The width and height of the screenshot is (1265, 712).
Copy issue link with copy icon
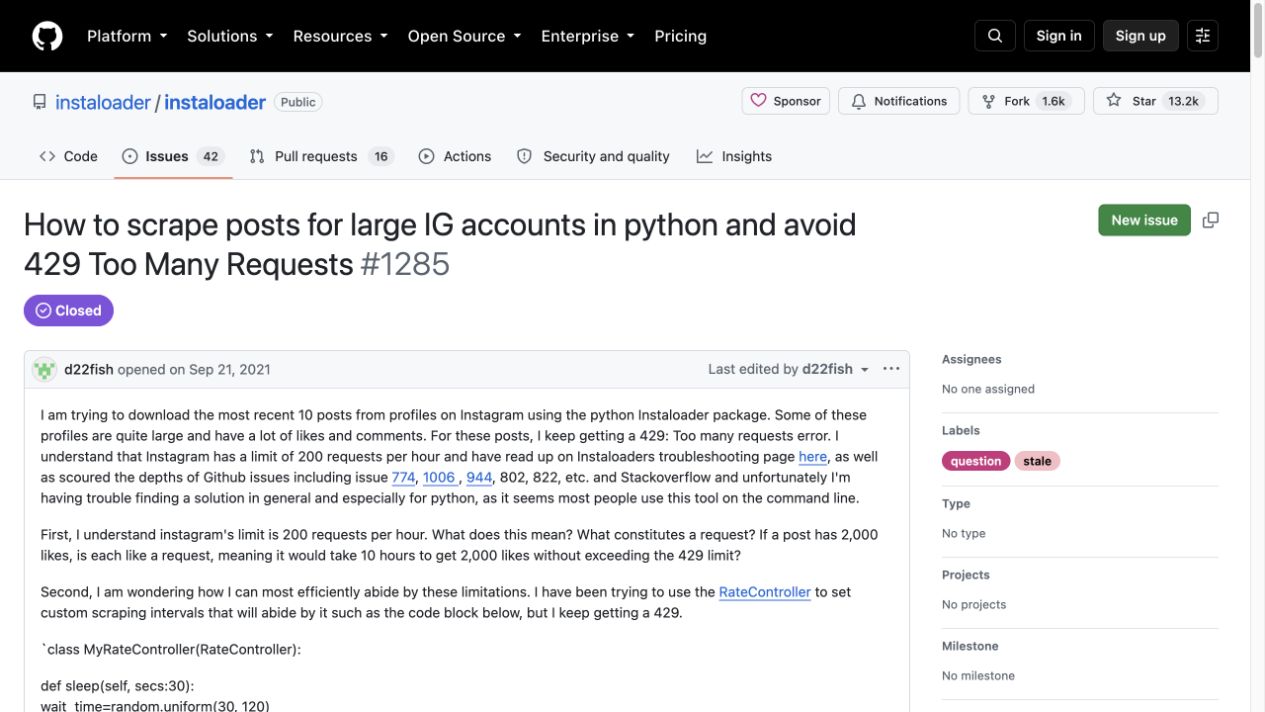[1210, 220]
